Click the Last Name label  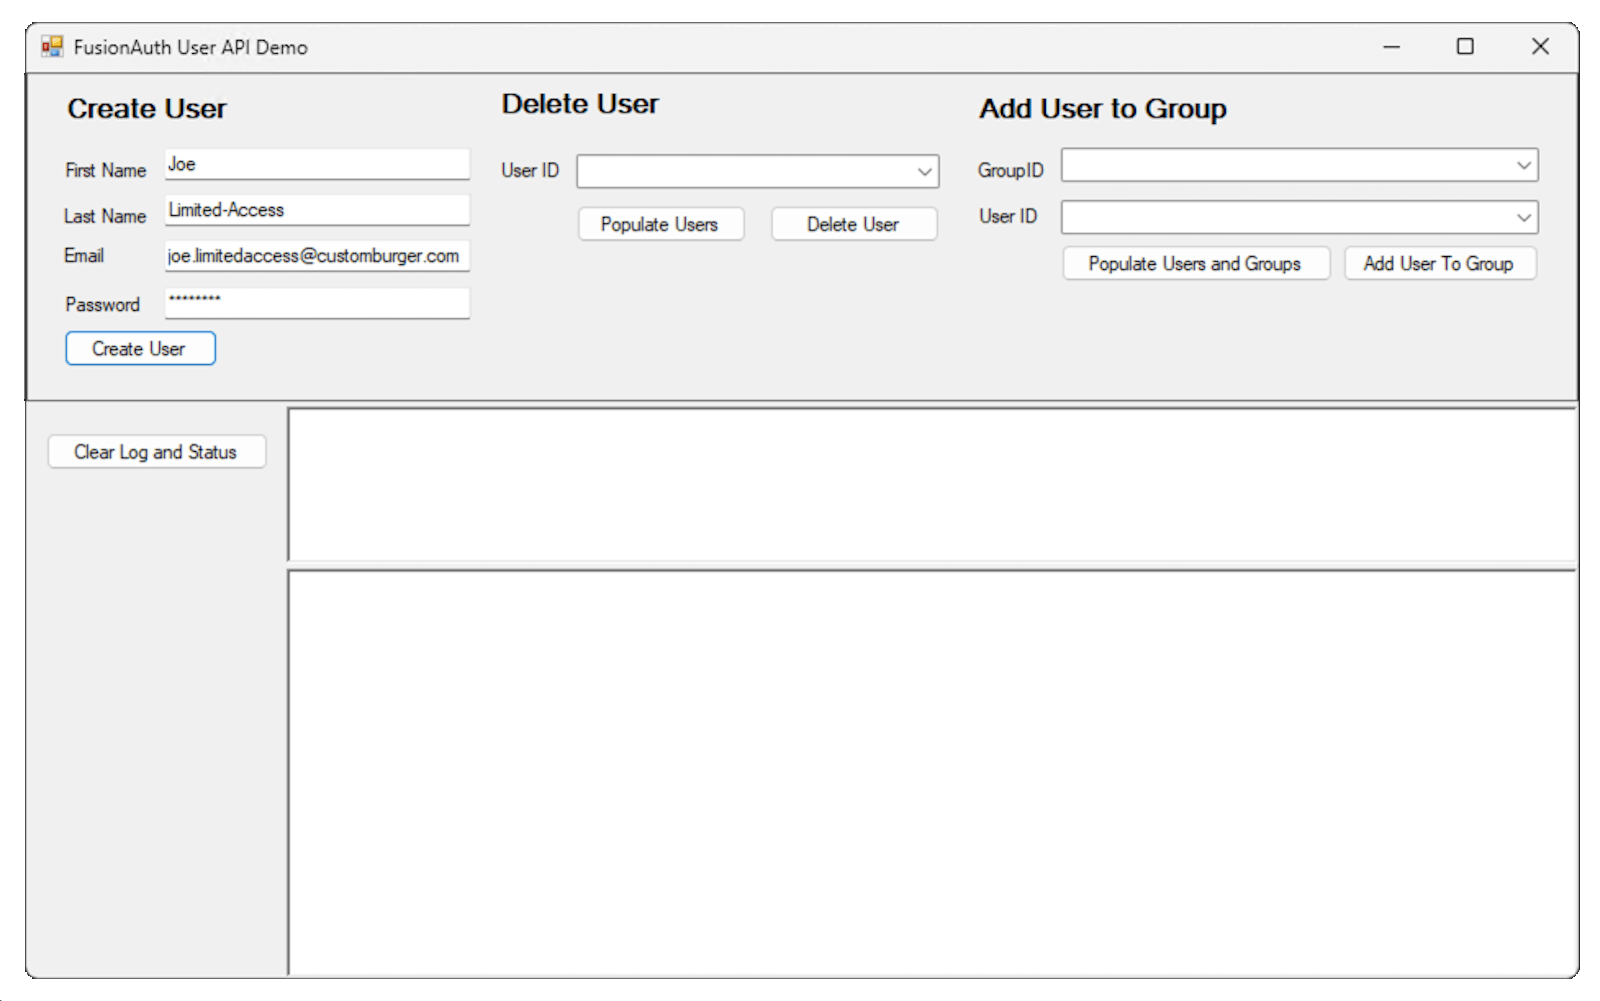[105, 216]
